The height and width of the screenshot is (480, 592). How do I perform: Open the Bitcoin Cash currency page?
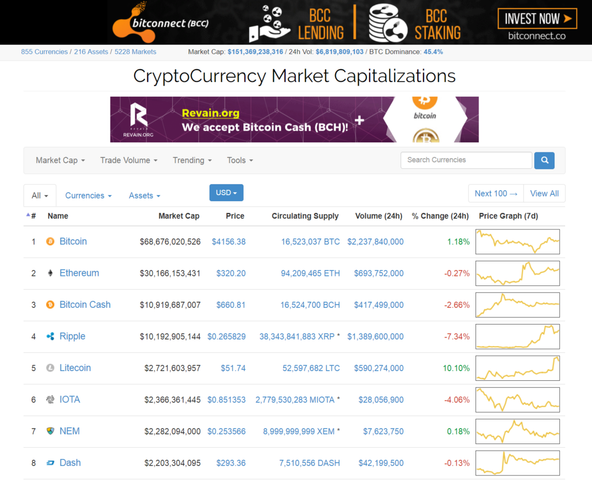coord(85,305)
